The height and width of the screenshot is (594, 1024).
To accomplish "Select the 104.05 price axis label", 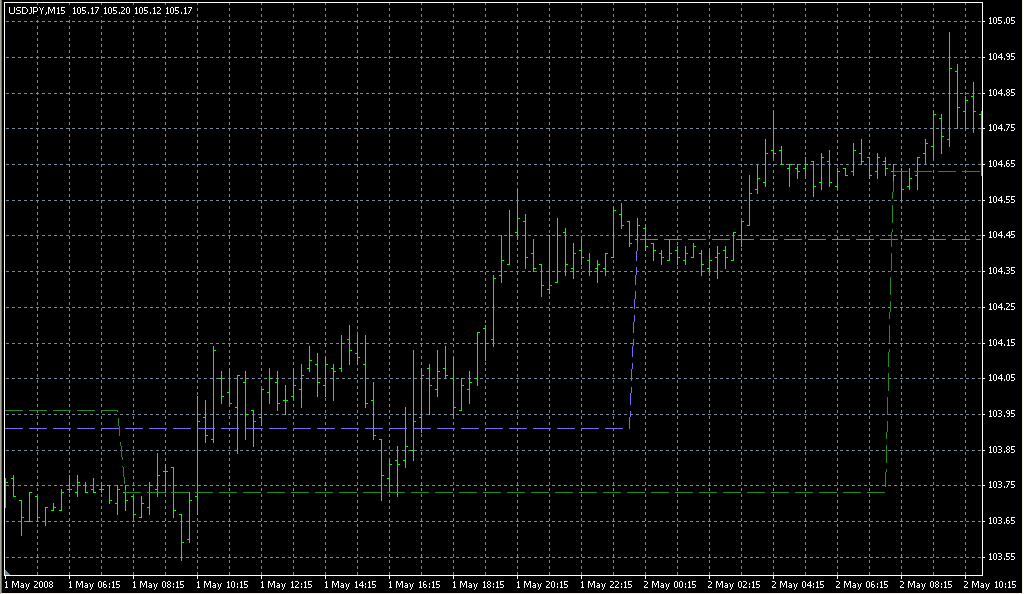I will click(1001, 378).
